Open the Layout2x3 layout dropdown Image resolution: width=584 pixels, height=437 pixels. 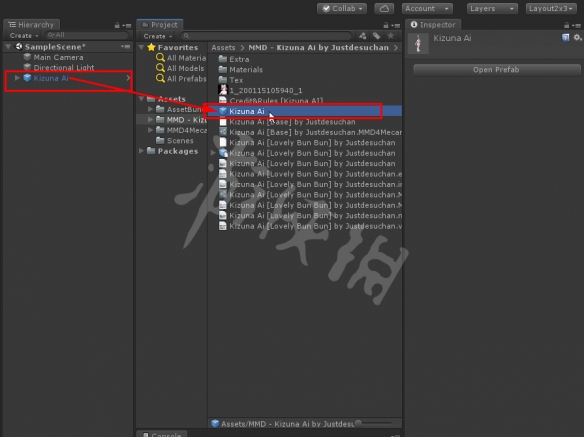coord(550,9)
